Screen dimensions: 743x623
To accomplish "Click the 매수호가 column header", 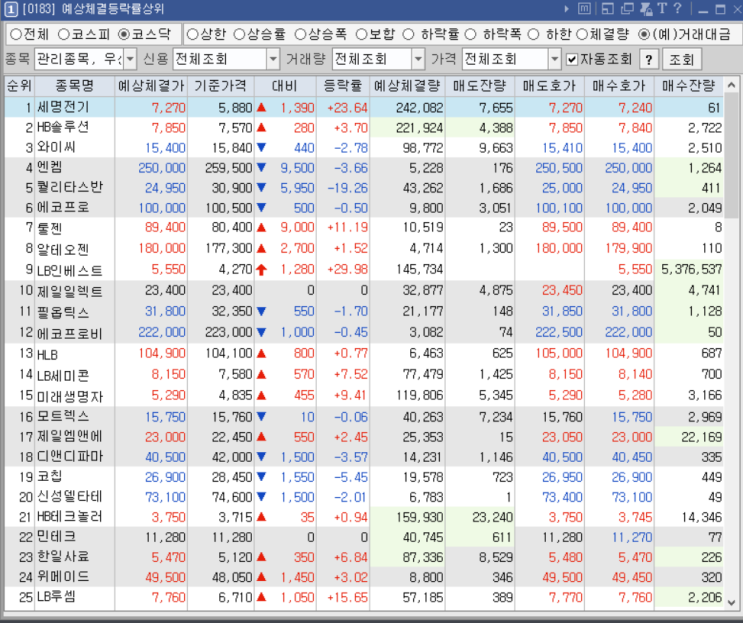I will [619, 86].
